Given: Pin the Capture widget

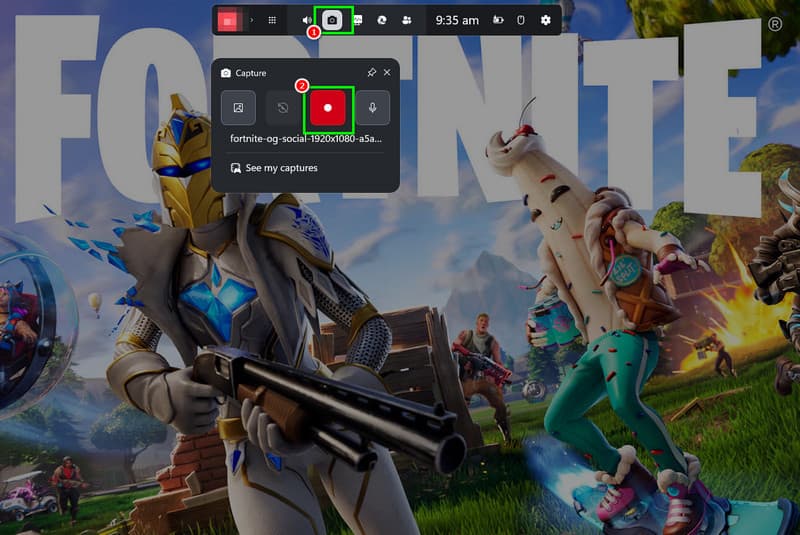Looking at the screenshot, I should click(371, 72).
